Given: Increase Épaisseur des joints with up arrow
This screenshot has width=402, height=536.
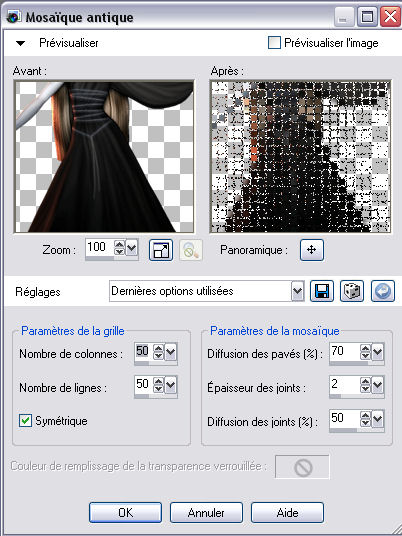Looking at the screenshot, I should 365,381.
